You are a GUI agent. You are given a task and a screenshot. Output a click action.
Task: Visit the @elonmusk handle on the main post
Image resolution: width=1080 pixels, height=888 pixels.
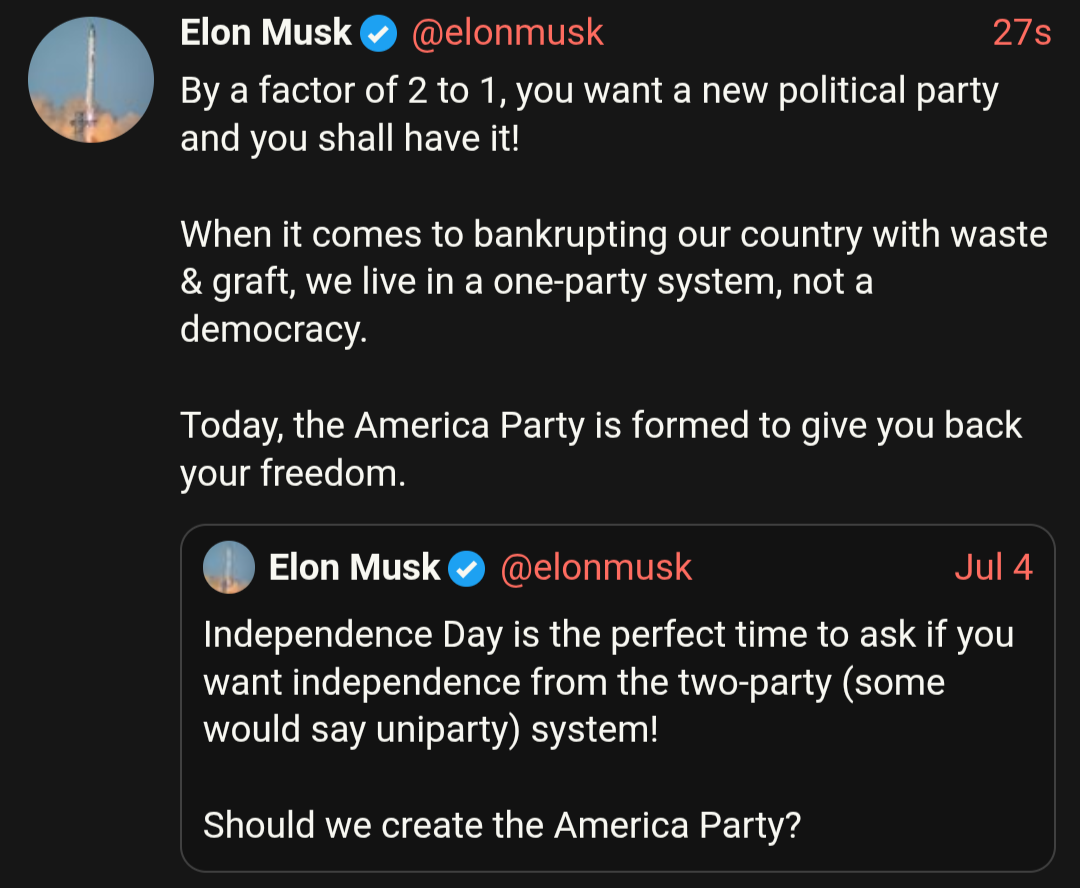click(x=508, y=33)
